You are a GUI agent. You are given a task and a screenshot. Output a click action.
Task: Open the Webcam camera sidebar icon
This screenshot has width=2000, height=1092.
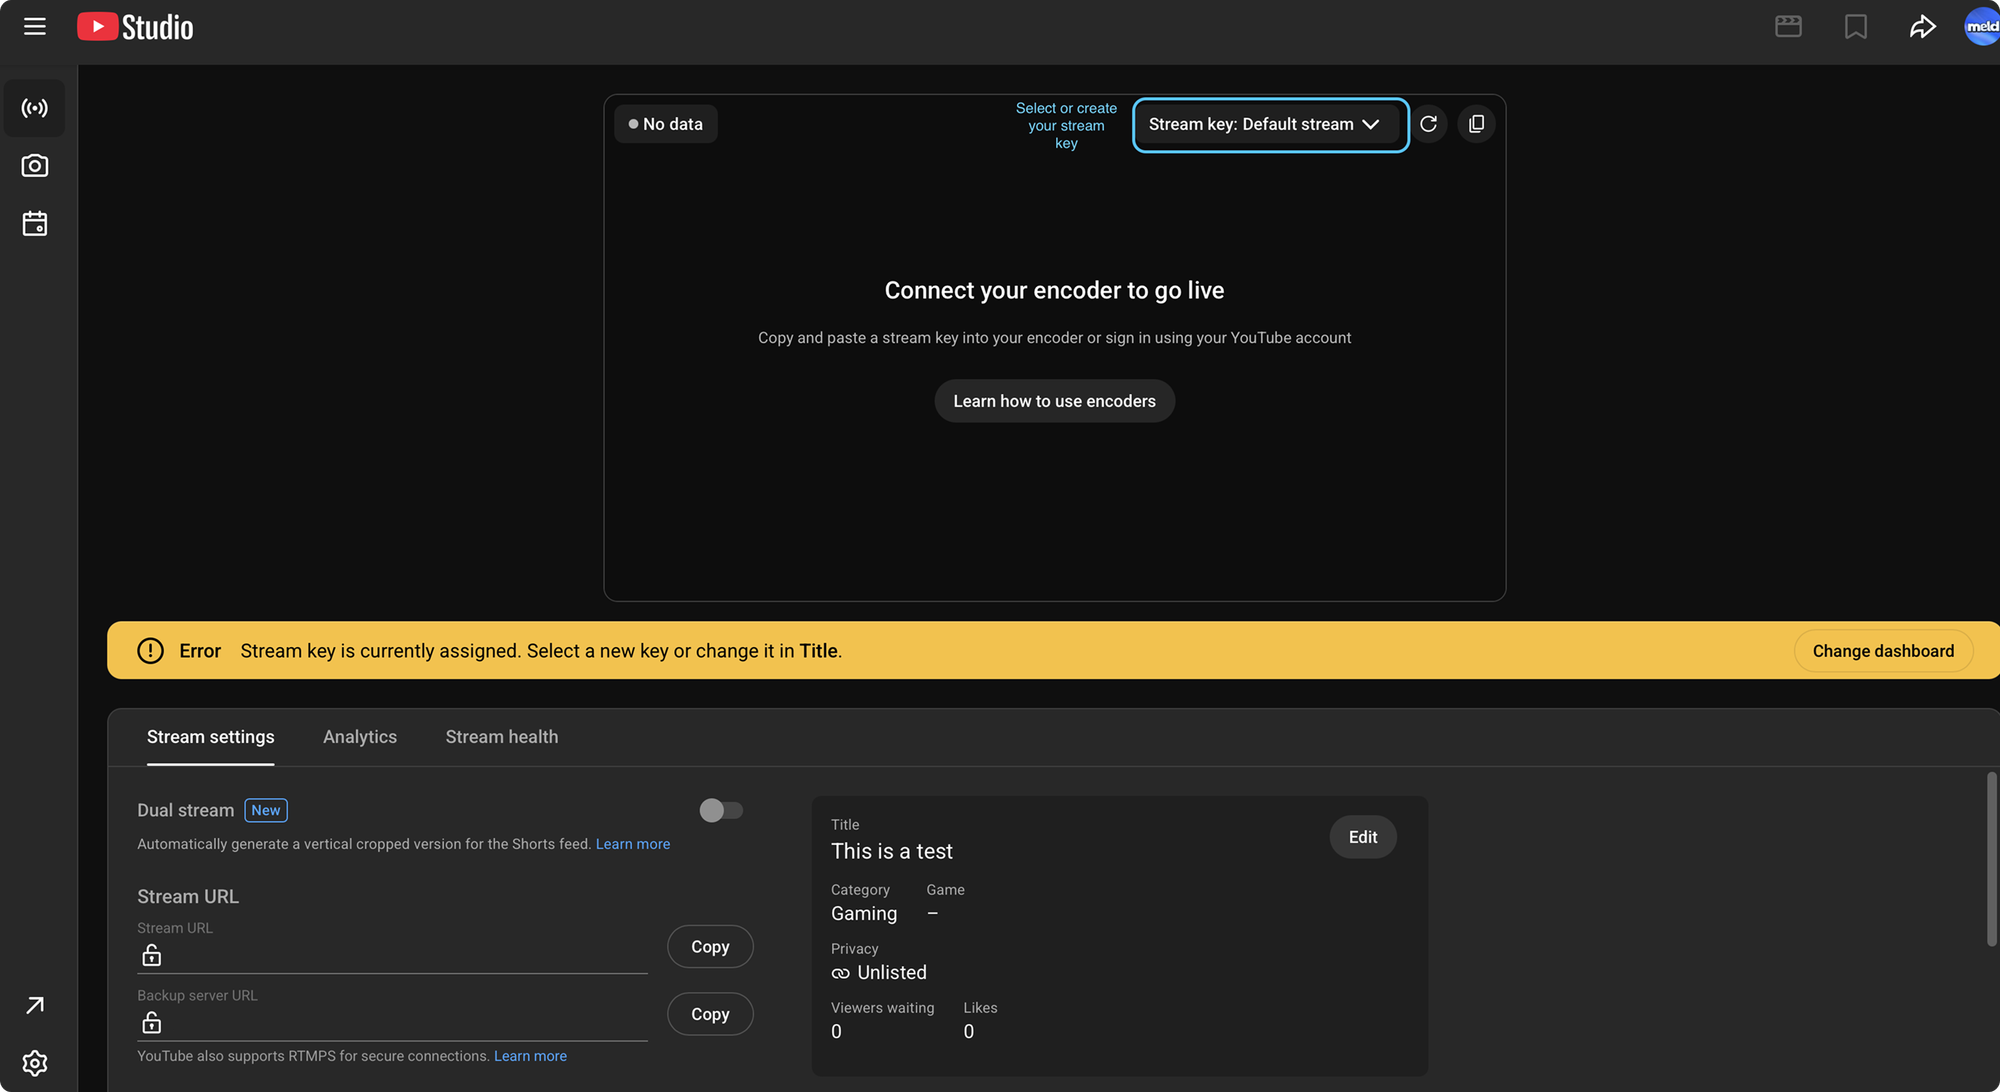point(35,166)
